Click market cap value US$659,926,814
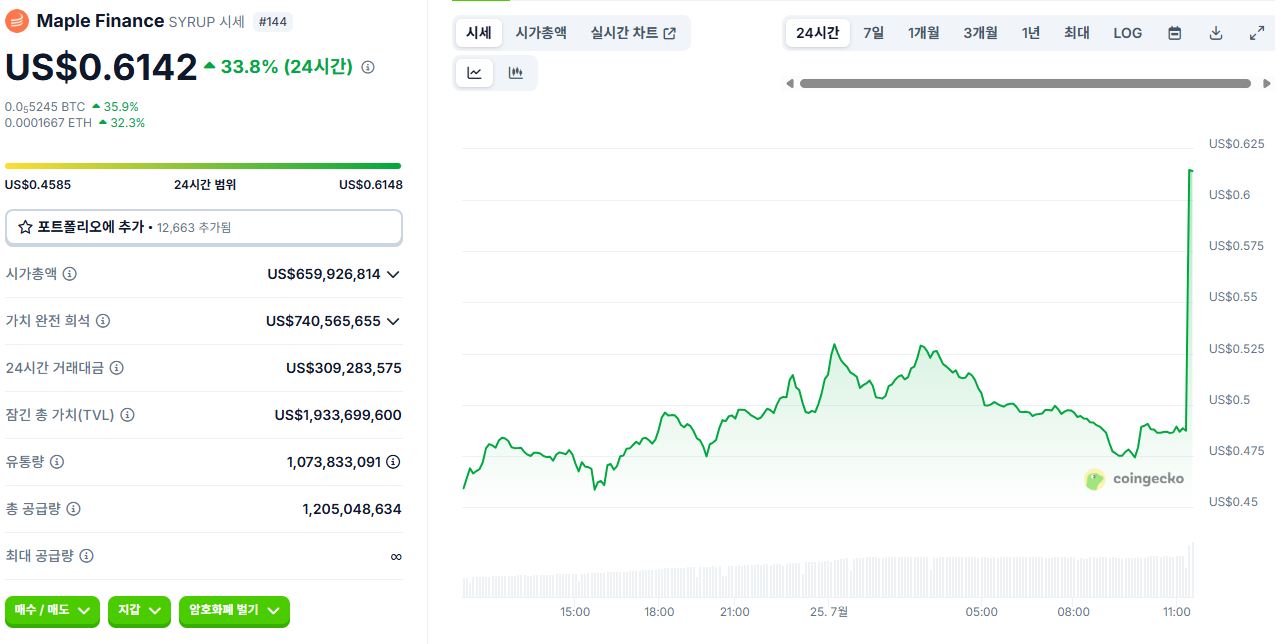Image resolution: width=1285 pixels, height=644 pixels. point(324,274)
